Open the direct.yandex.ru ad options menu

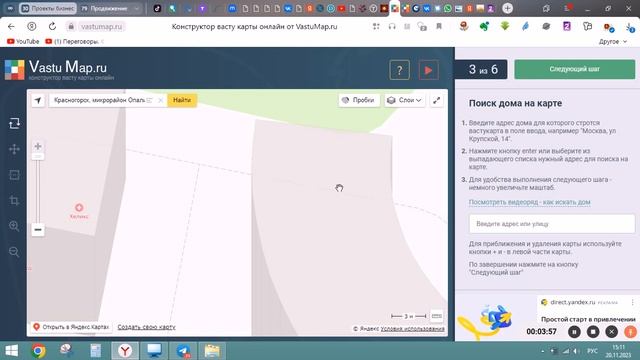632,302
